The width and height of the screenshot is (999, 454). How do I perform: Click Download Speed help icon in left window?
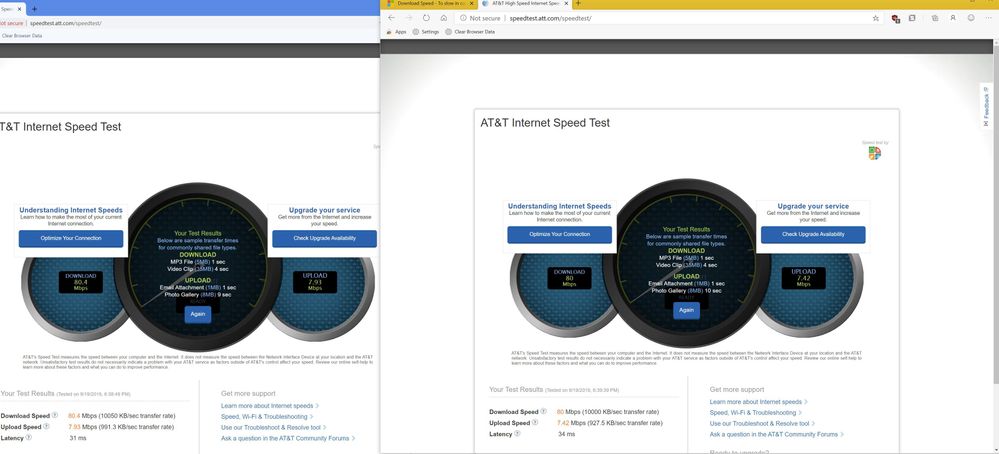[x=55, y=415]
